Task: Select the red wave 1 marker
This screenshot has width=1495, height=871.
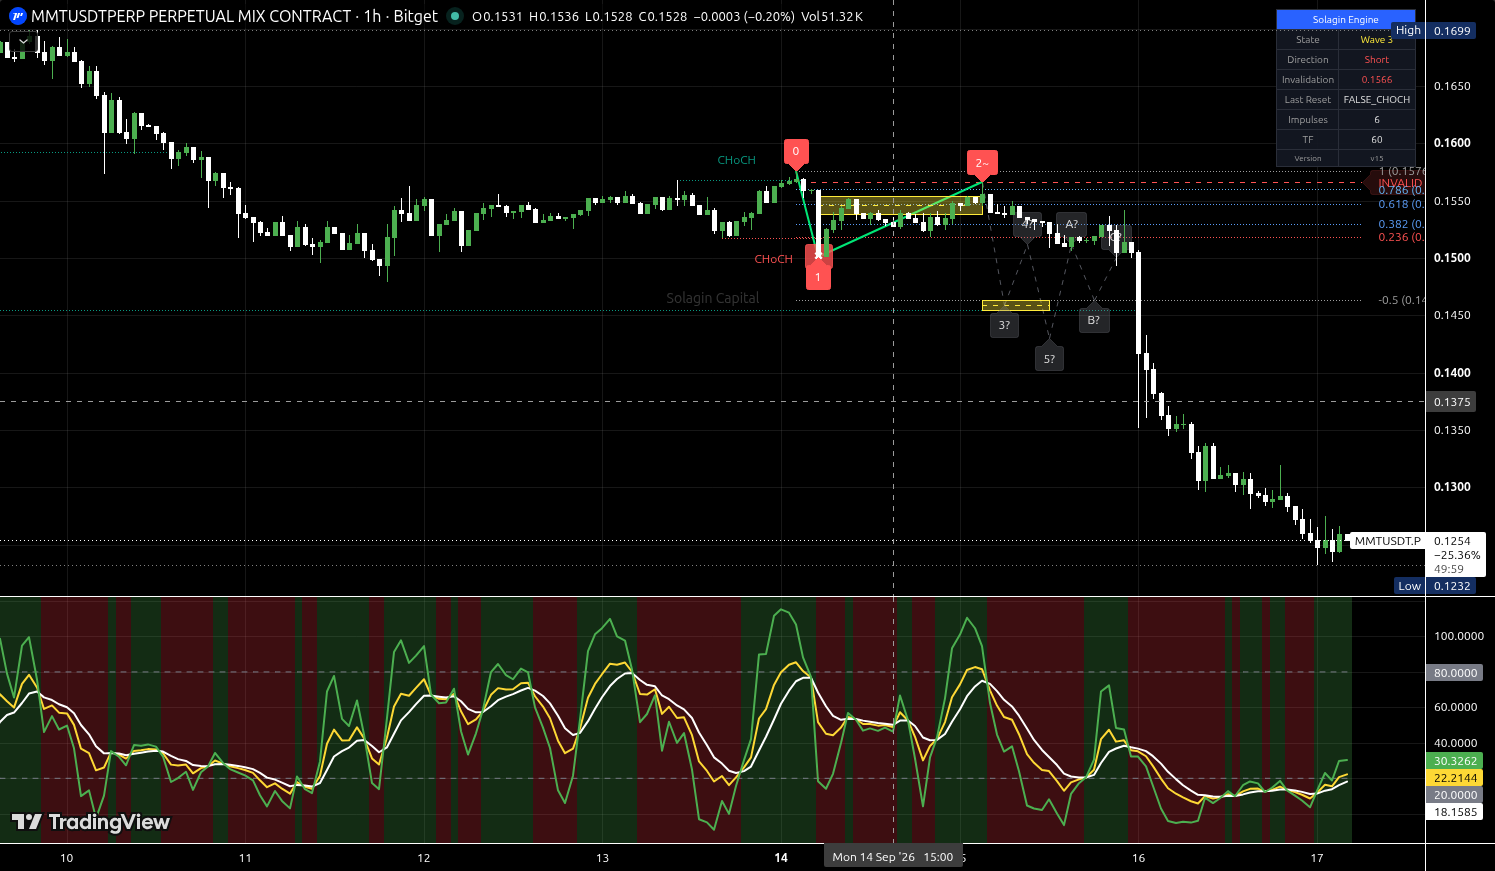Action: point(818,277)
